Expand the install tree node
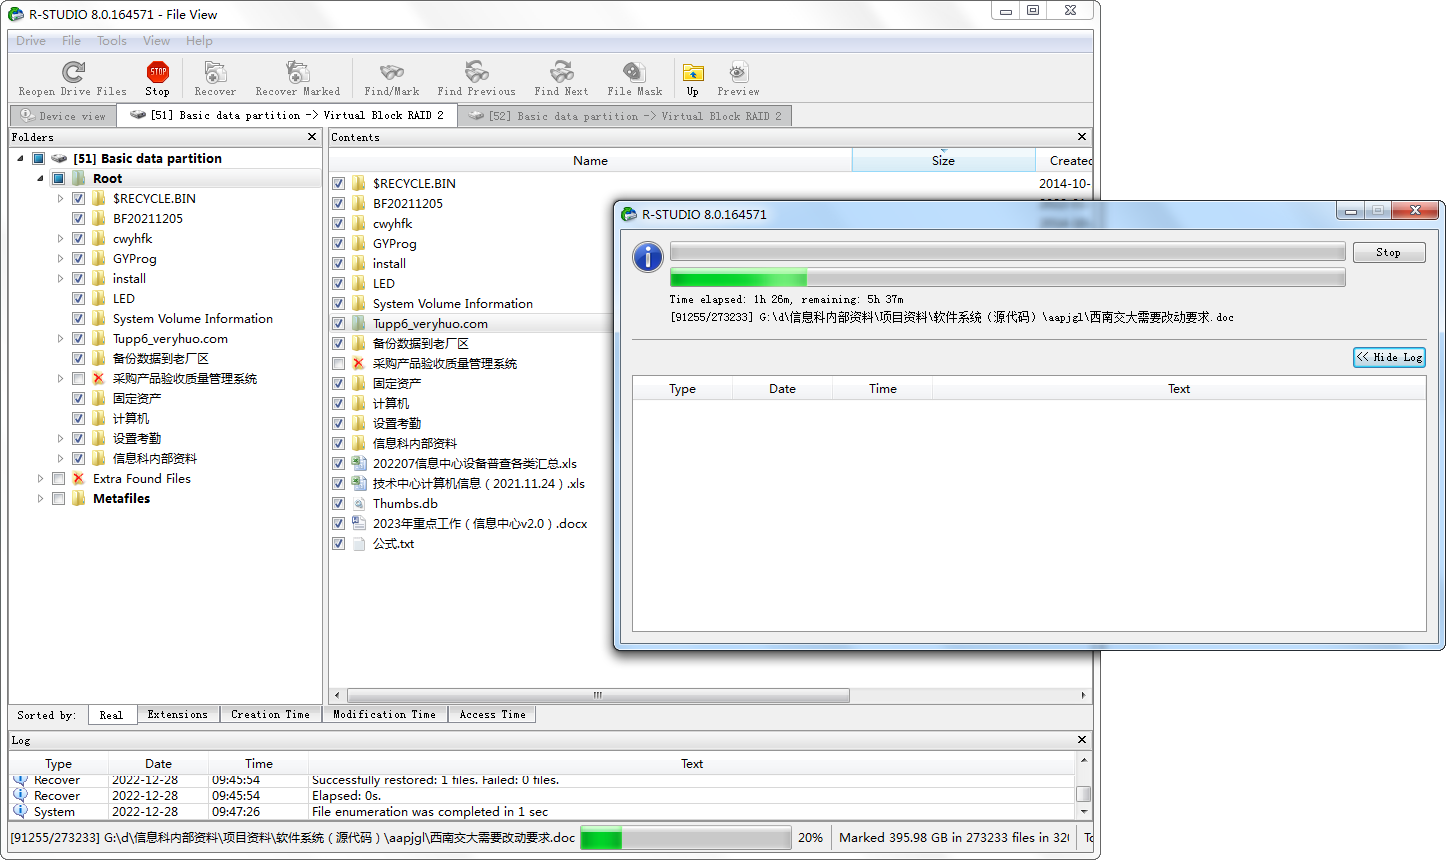 coord(60,278)
